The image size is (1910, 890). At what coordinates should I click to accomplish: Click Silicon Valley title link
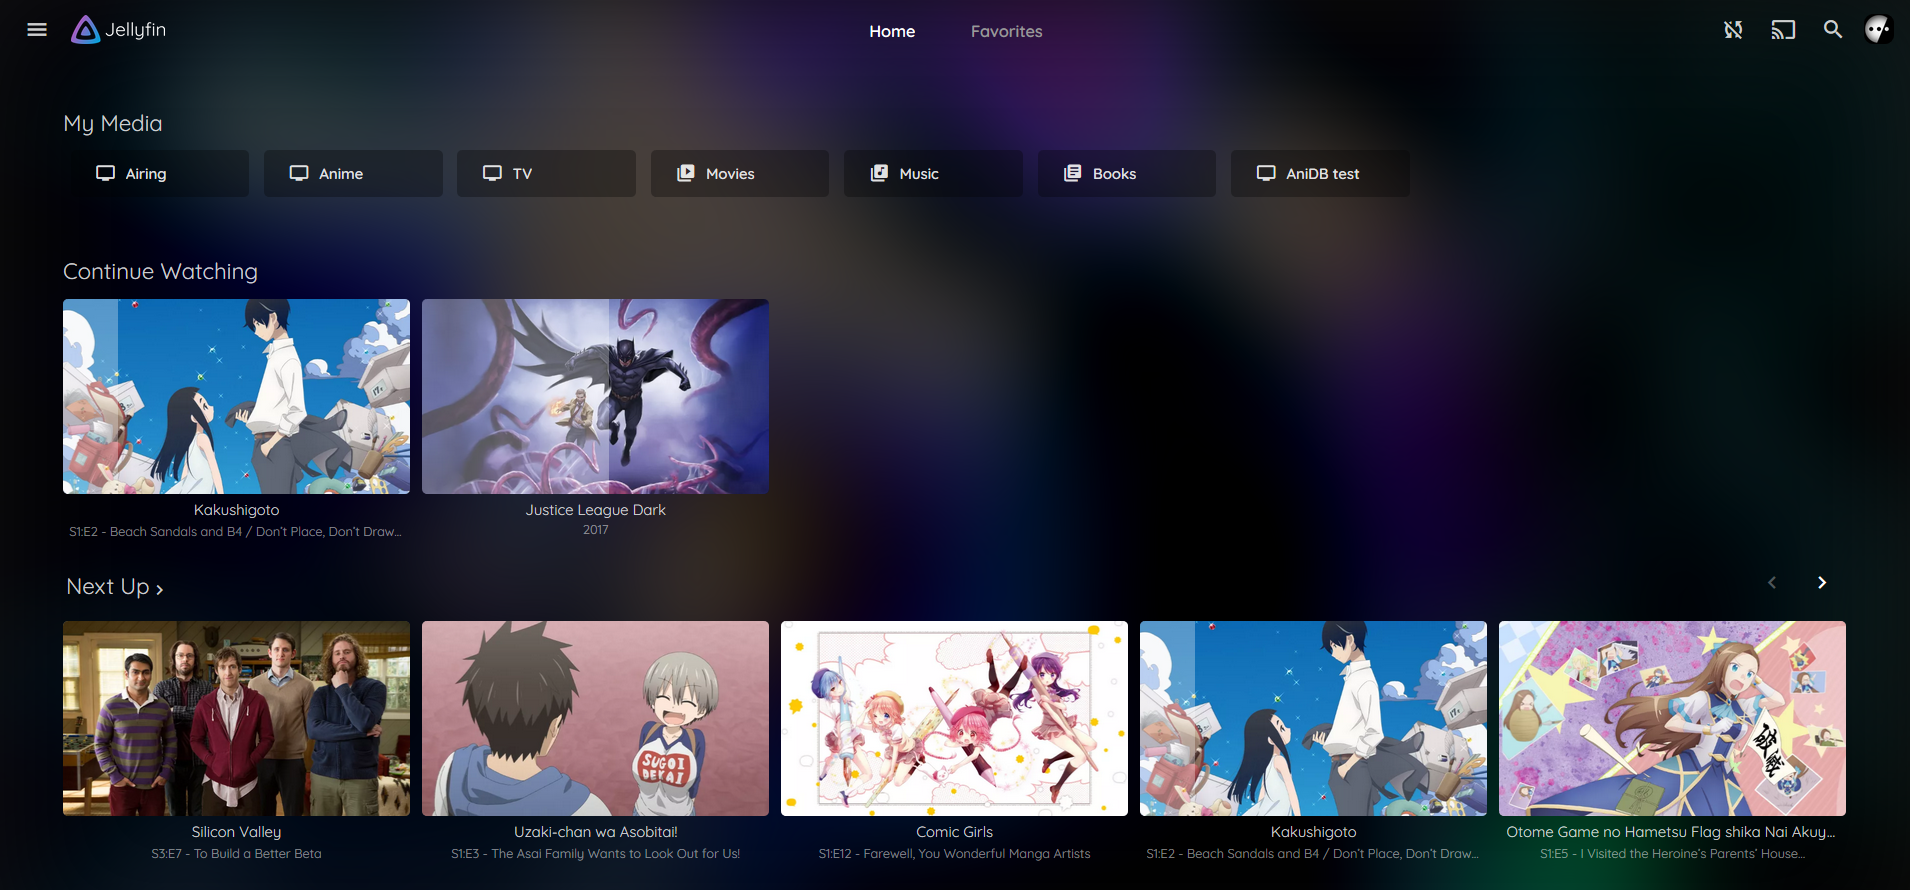click(236, 832)
